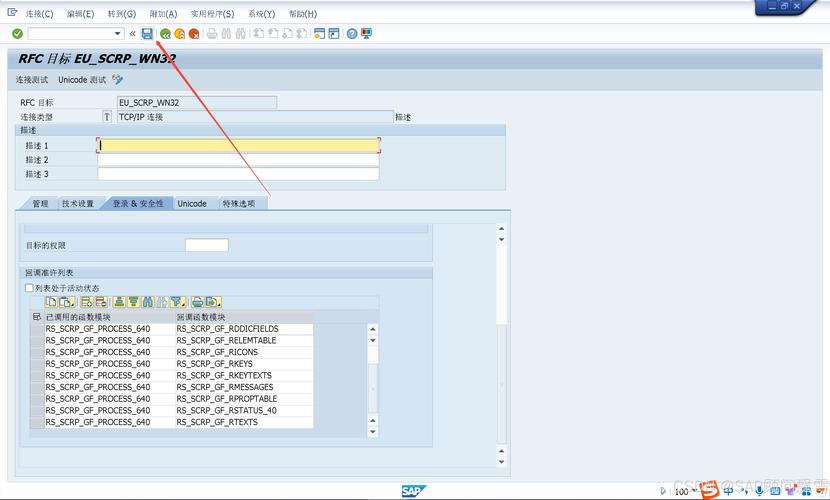Click the green Back arrow icon
Viewport: 830px width, 500px height.
pyautogui.click(x=165, y=34)
